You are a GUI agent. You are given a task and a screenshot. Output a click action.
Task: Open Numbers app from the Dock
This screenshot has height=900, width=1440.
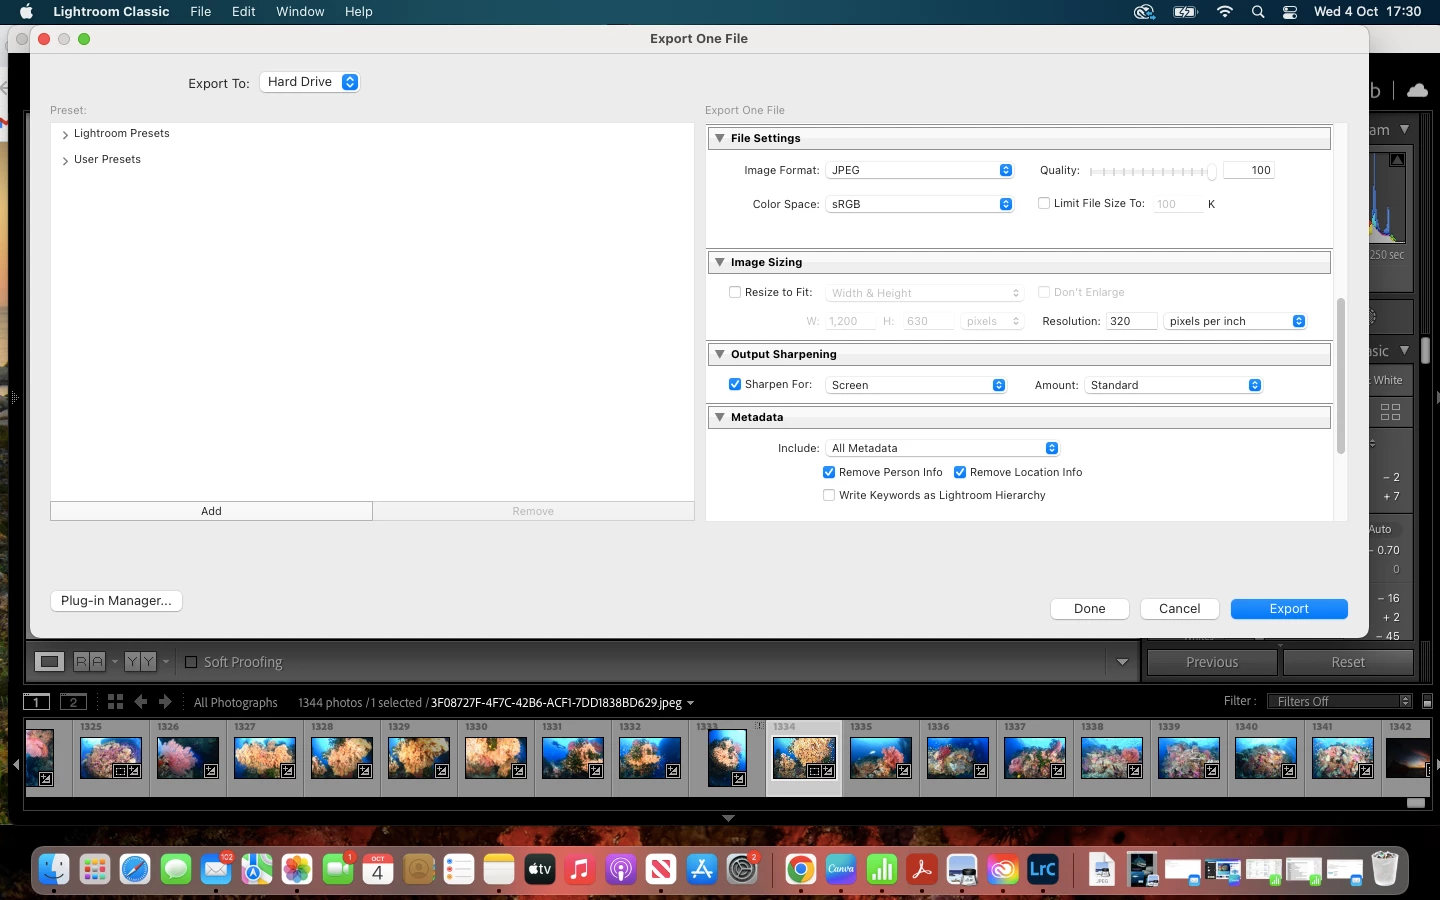click(x=881, y=869)
